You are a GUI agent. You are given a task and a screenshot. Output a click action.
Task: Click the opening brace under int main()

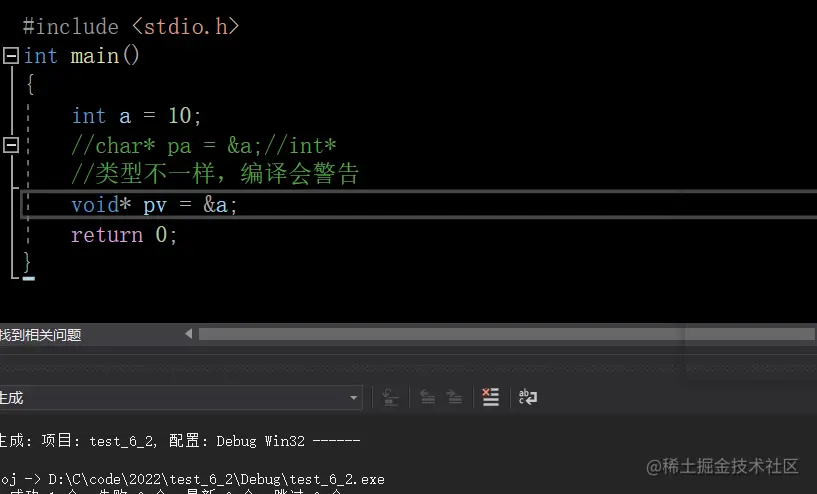(x=30, y=84)
